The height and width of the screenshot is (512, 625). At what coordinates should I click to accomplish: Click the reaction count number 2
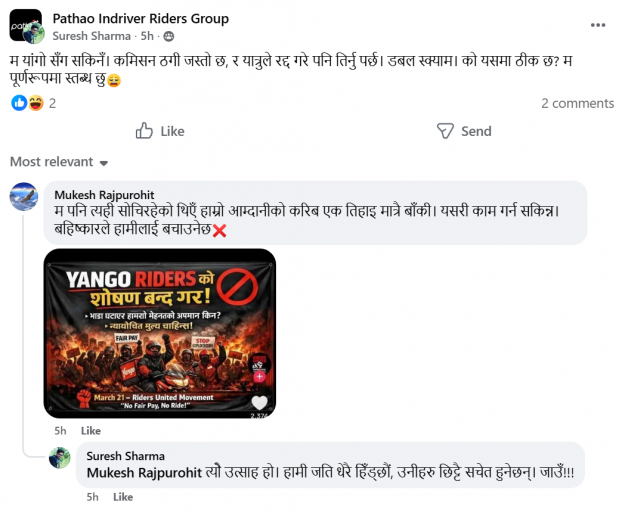(x=52, y=104)
